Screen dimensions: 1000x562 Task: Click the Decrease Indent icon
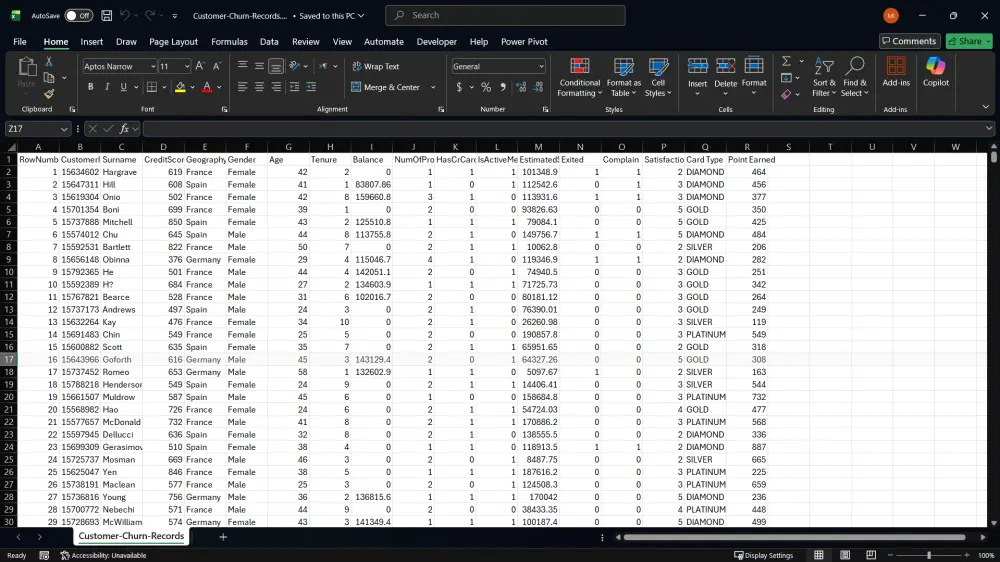294,87
